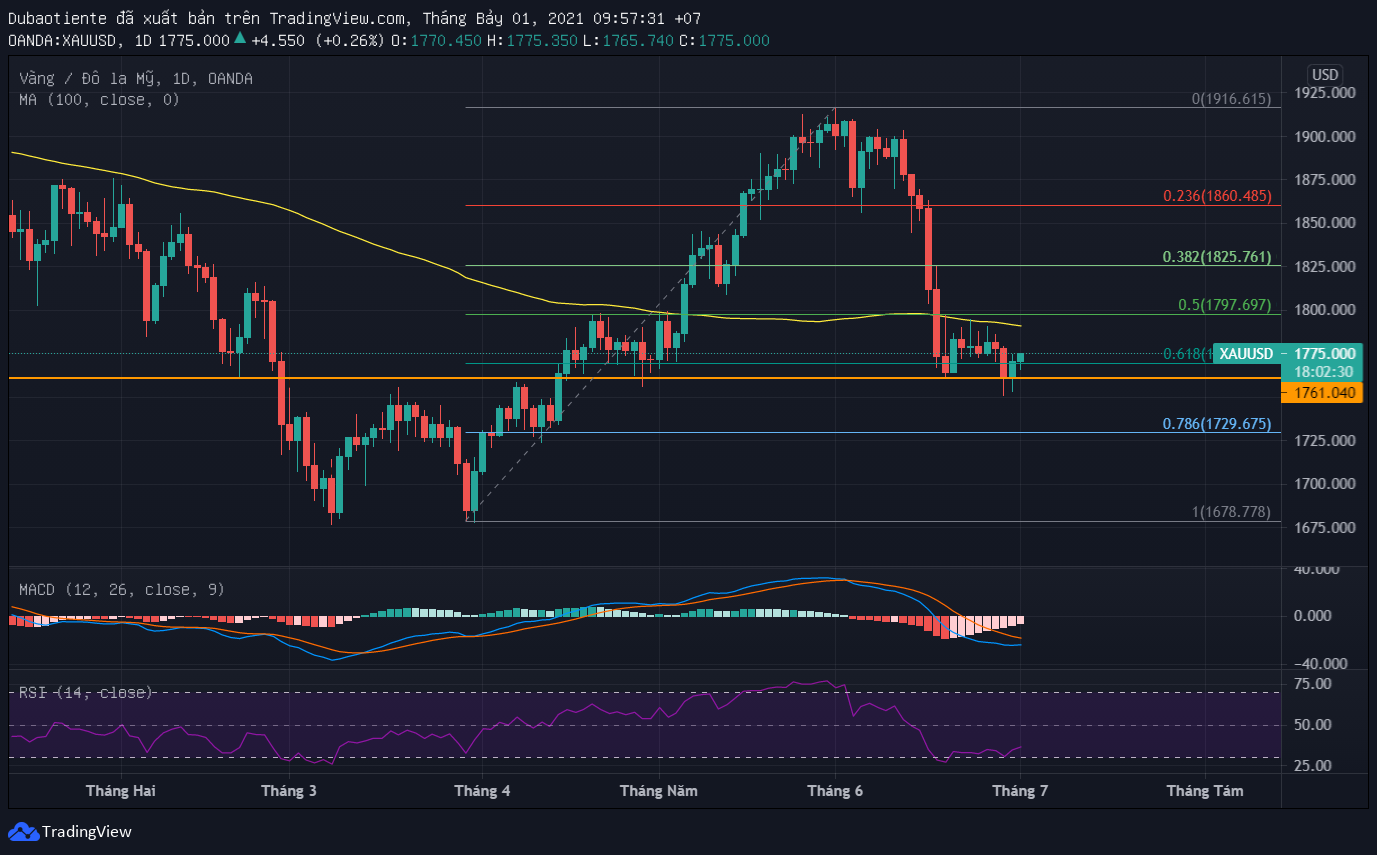Image resolution: width=1377 pixels, height=855 pixels.
Task: Click the MA (100, close, 0) legend
Action: [x=99, y=99]
